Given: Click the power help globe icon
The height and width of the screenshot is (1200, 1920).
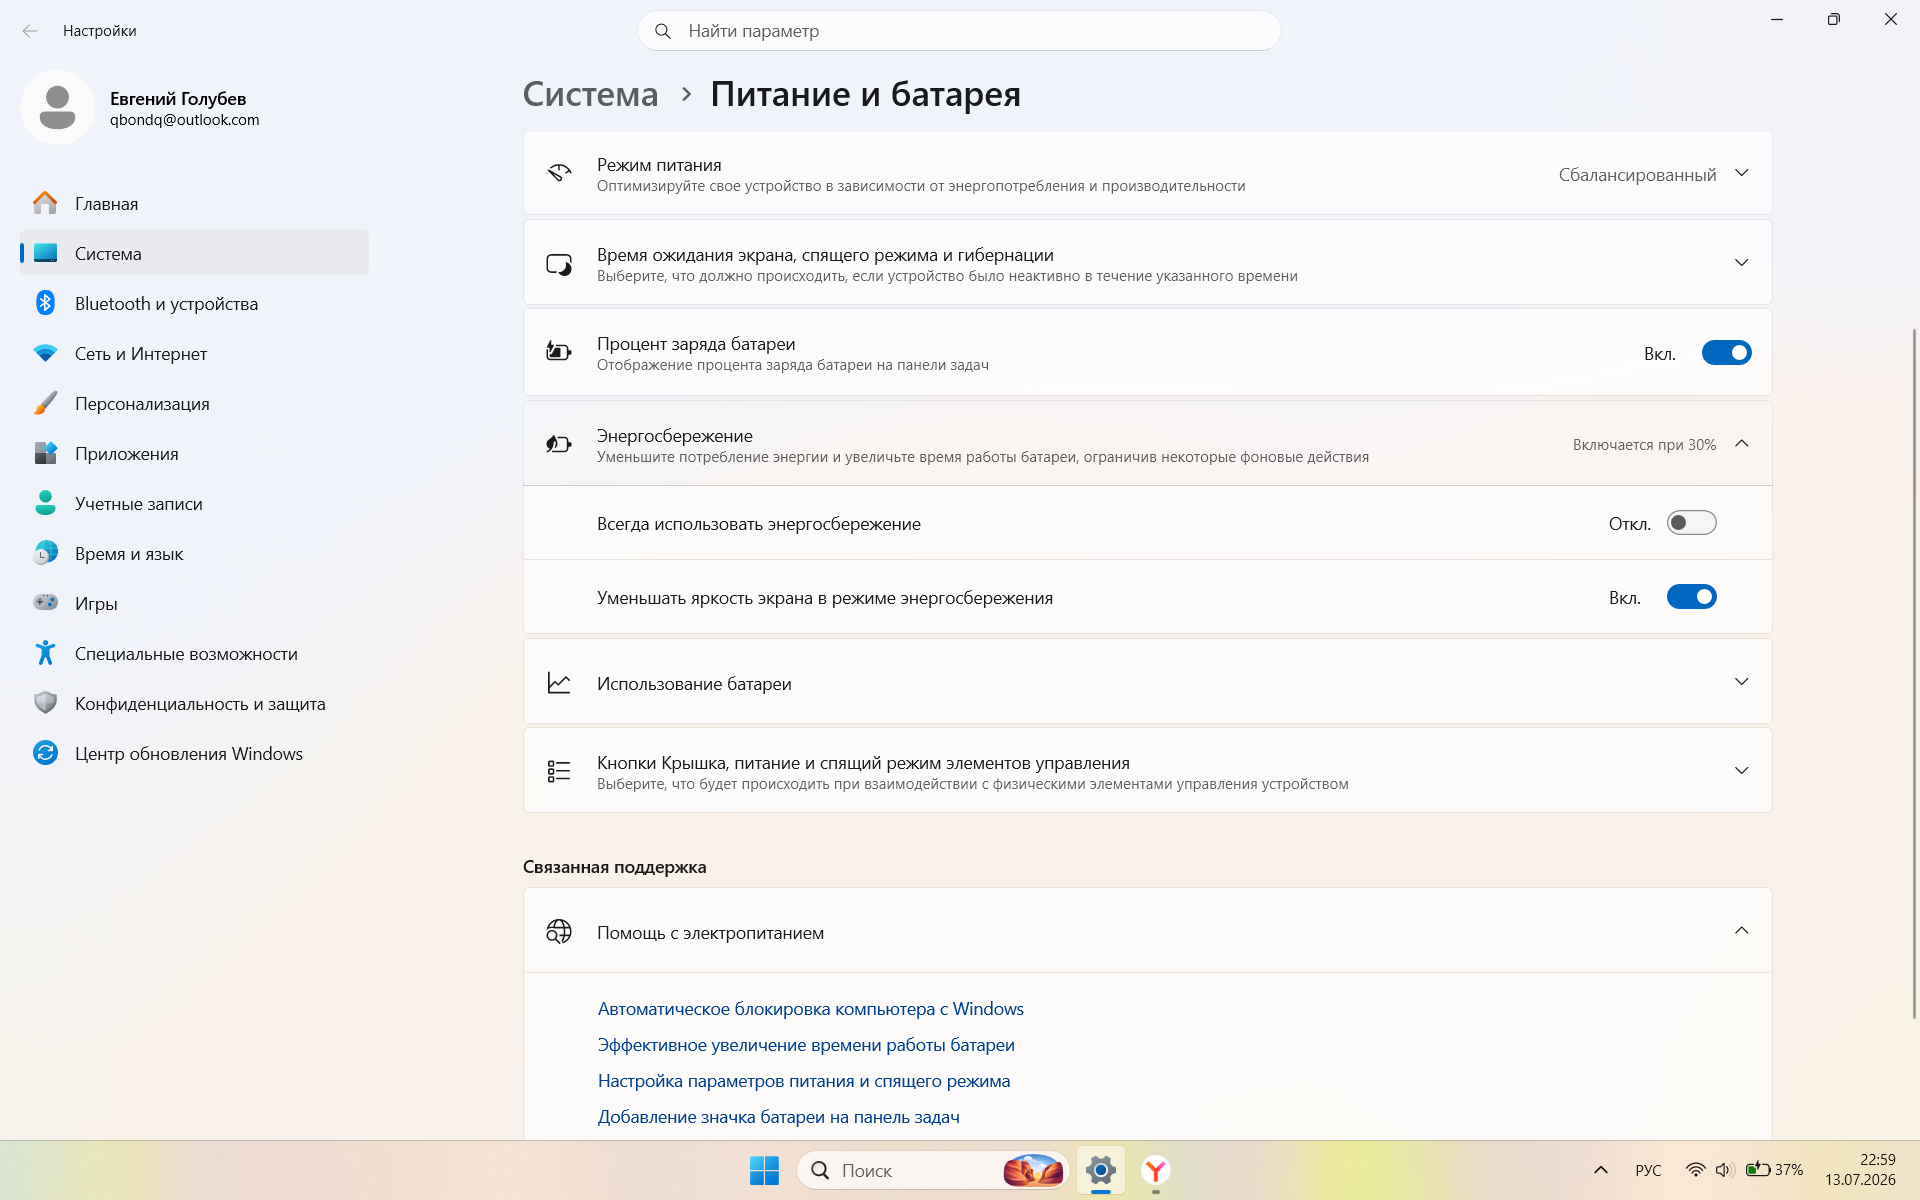Looking at the screenshot, I should (559, 932).
